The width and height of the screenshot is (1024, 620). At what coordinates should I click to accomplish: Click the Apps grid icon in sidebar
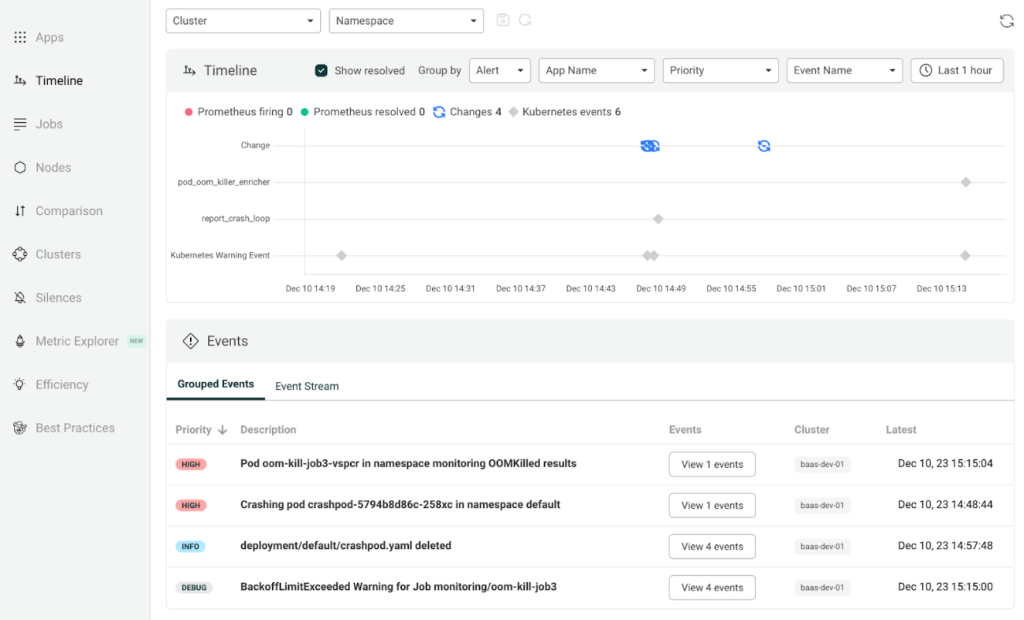[20, 38]
